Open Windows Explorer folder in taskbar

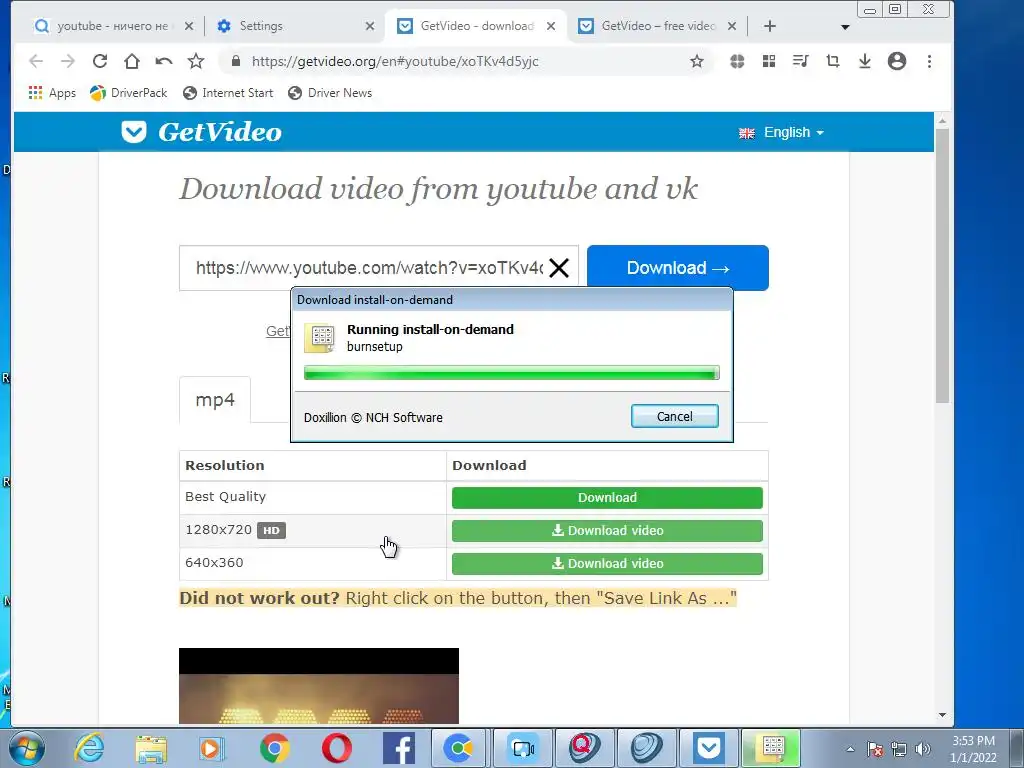coord(151,748)
